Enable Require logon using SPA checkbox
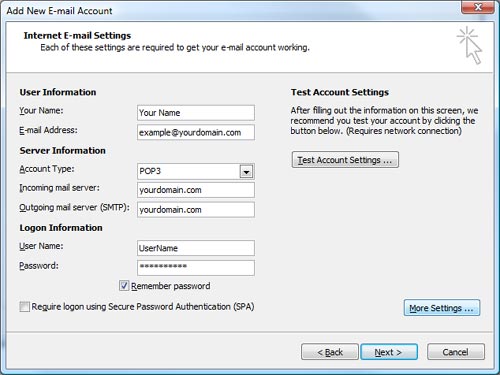 [x=24, y=306]
